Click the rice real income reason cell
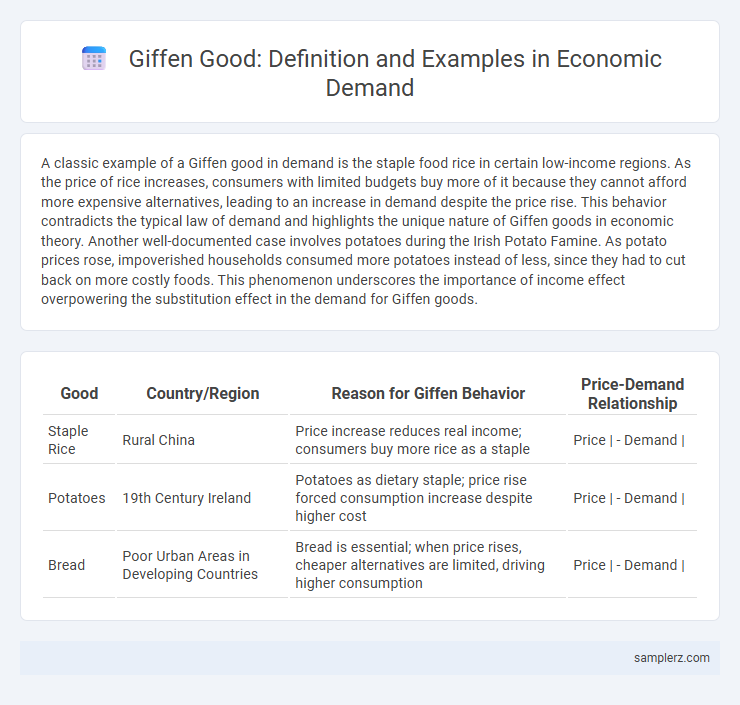This screenshot has height=705, width=740. pos(428,440)
